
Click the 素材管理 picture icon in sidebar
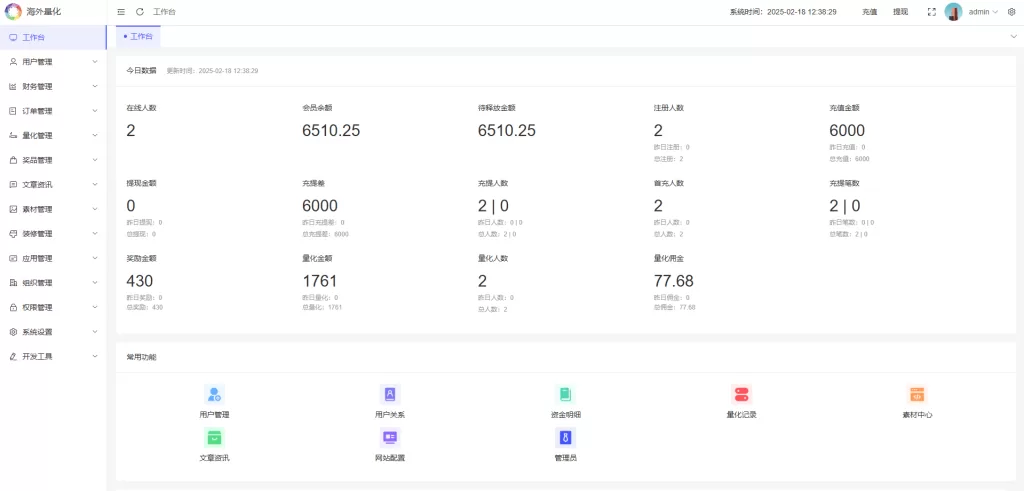pyautogui.click(x=13, y=209)
